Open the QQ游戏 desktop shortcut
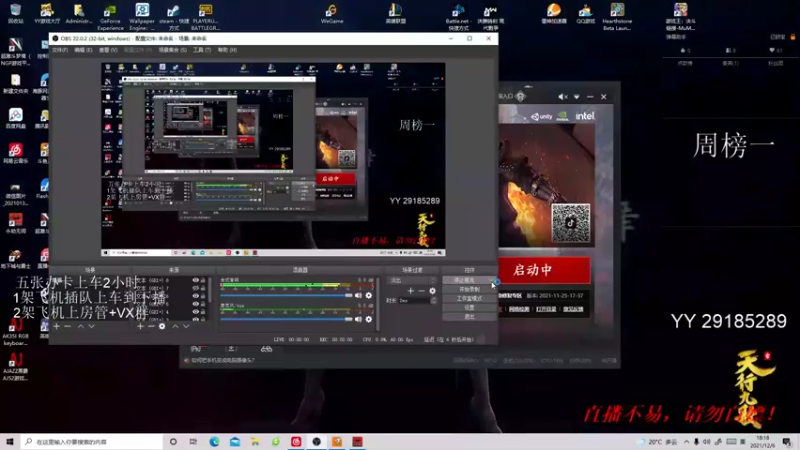 [x=585, y=14]
